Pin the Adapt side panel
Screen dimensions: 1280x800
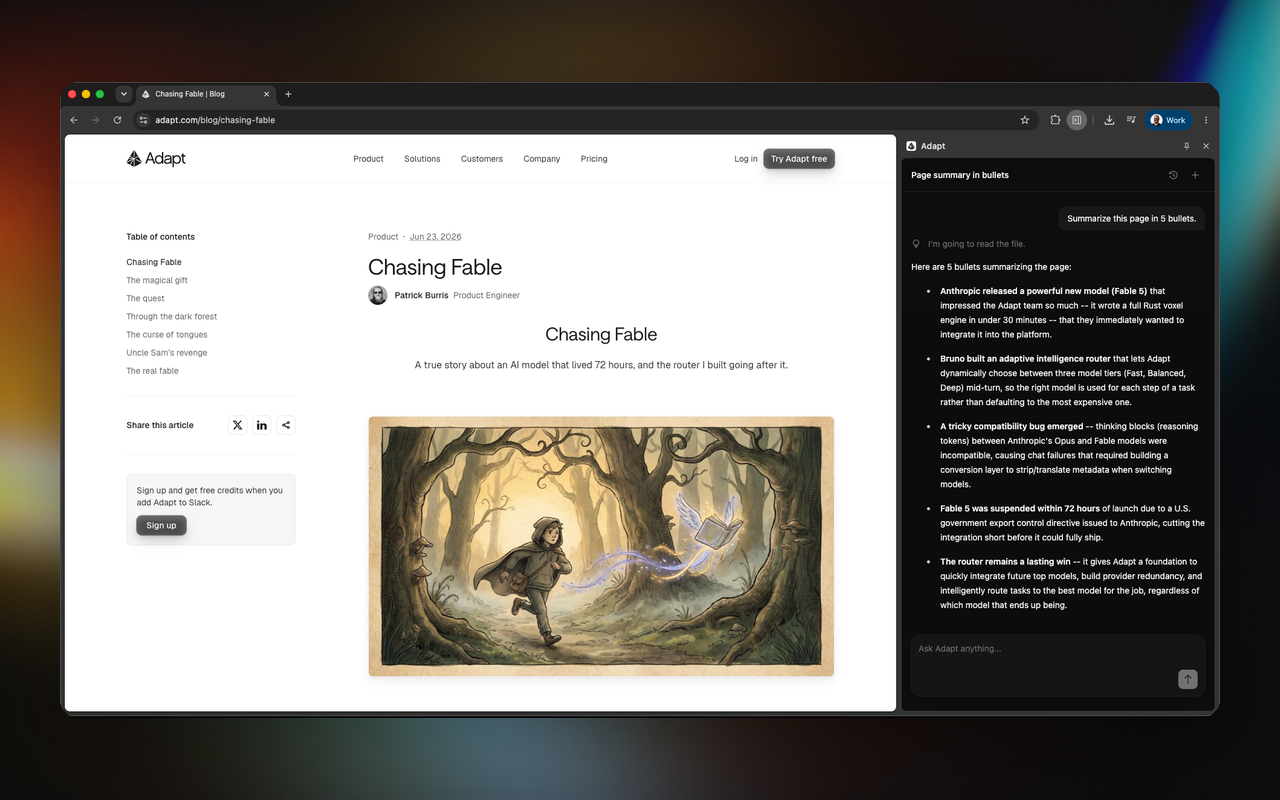click(1187, 146)
